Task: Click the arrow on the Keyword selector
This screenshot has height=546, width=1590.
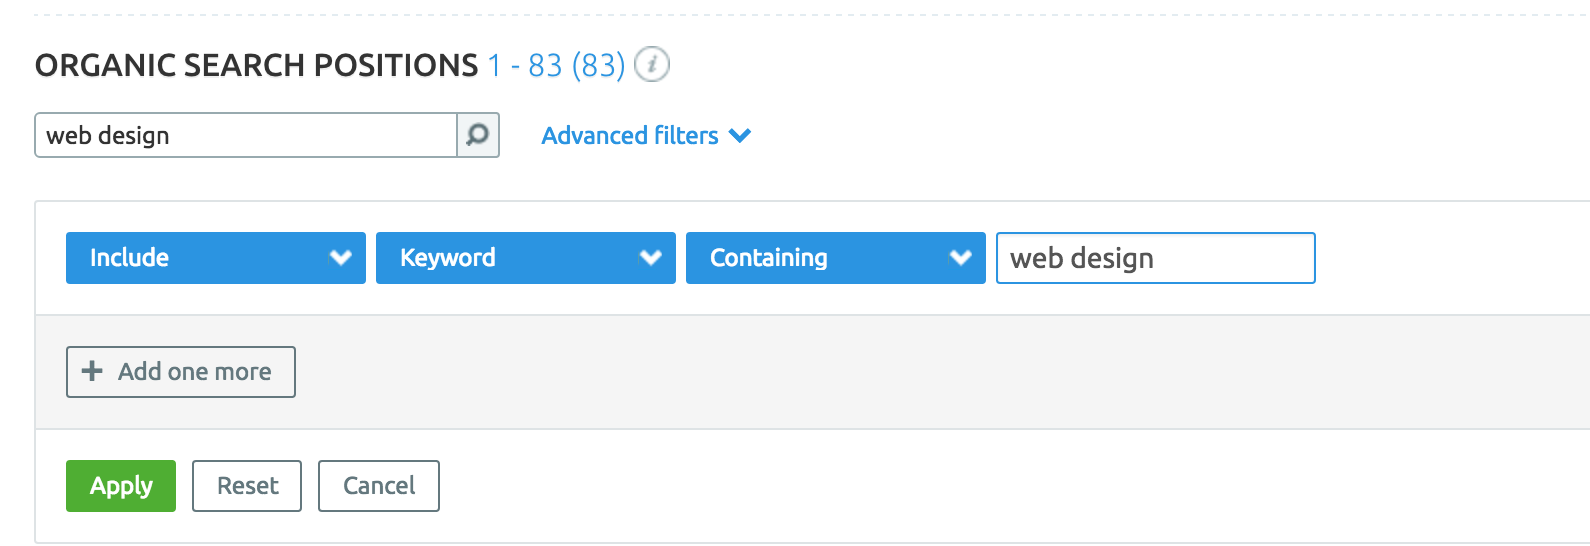Action: [651, 258]
